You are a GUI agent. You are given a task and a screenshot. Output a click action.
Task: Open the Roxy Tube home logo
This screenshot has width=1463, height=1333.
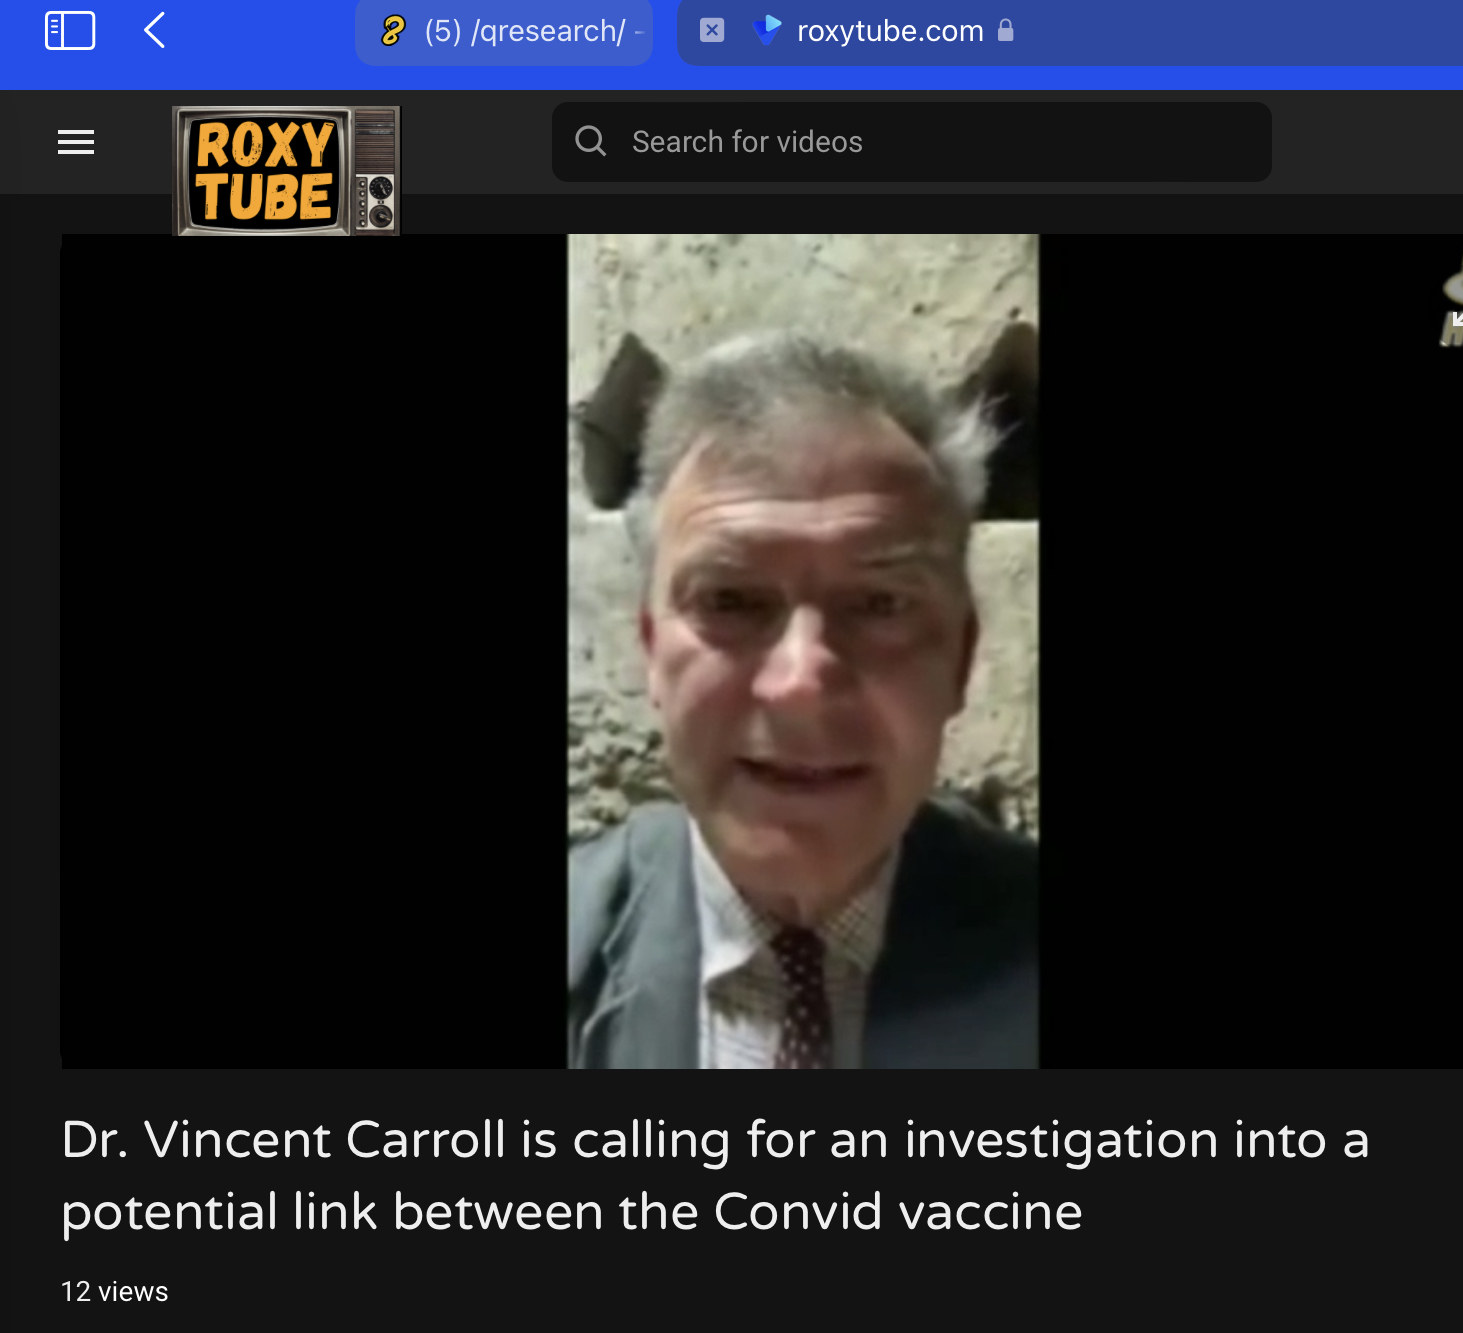[x=287, y=171]
